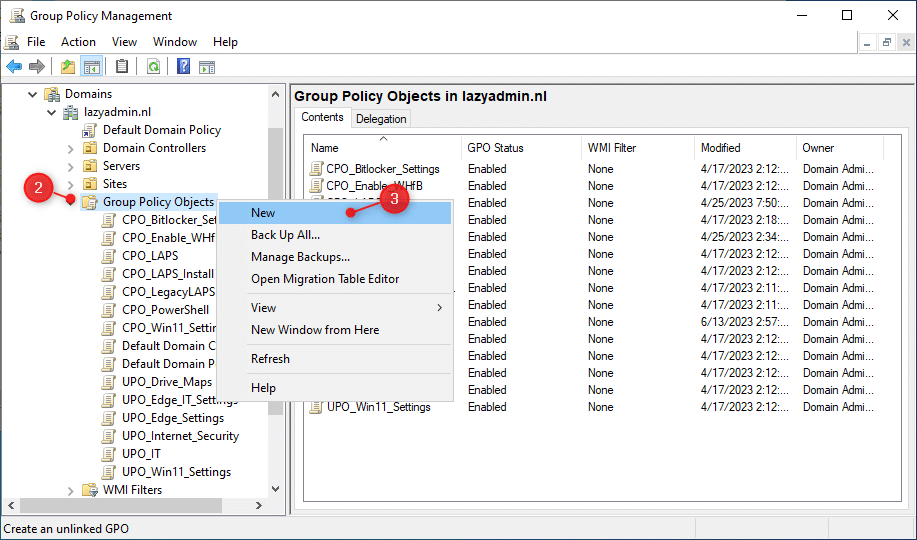Switch to the Contents tab
Viewport: 917px width, 540px height.
(322, 117)
